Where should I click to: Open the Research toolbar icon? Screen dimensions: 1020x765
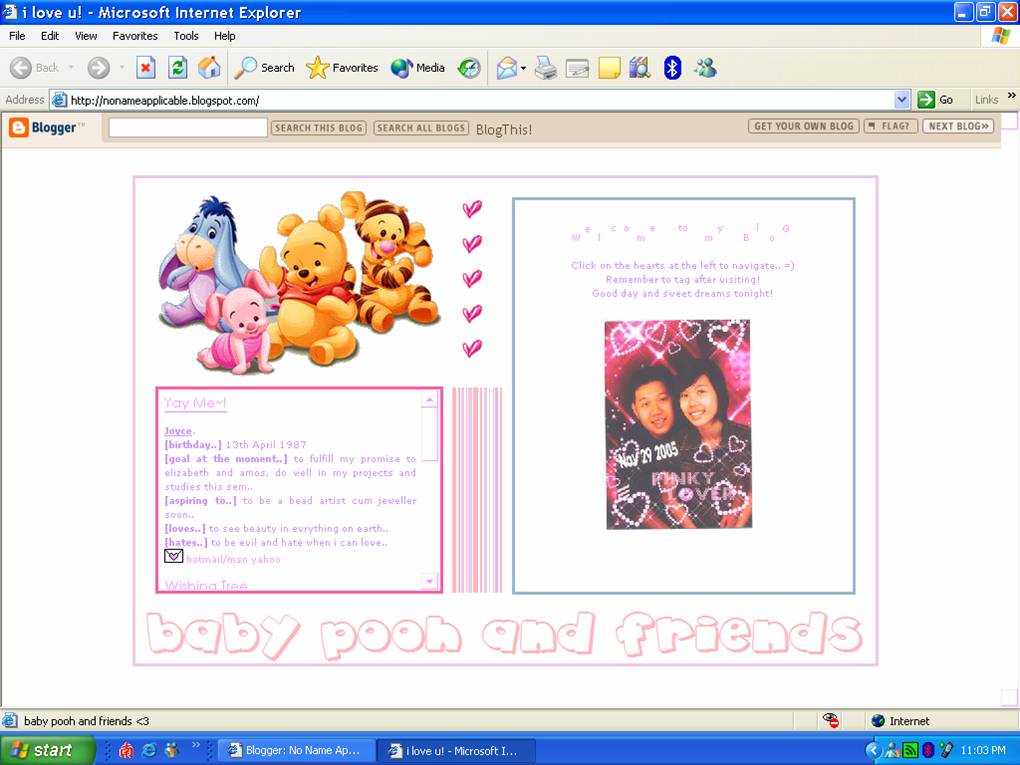pos(640,68)
